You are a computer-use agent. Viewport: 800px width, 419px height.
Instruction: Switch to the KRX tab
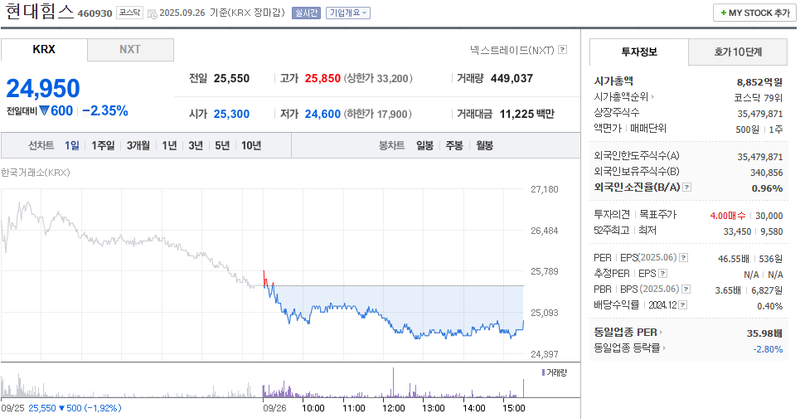point(44,50)
